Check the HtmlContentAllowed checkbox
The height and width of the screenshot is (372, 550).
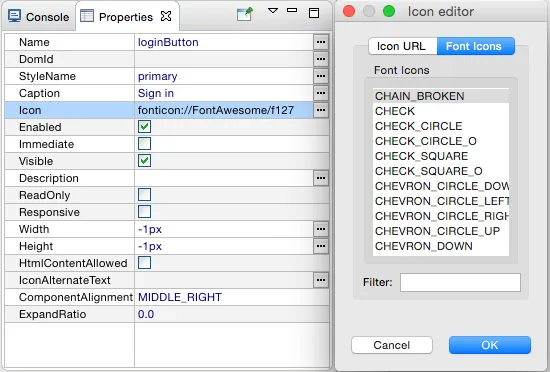[x=145, y=263]
